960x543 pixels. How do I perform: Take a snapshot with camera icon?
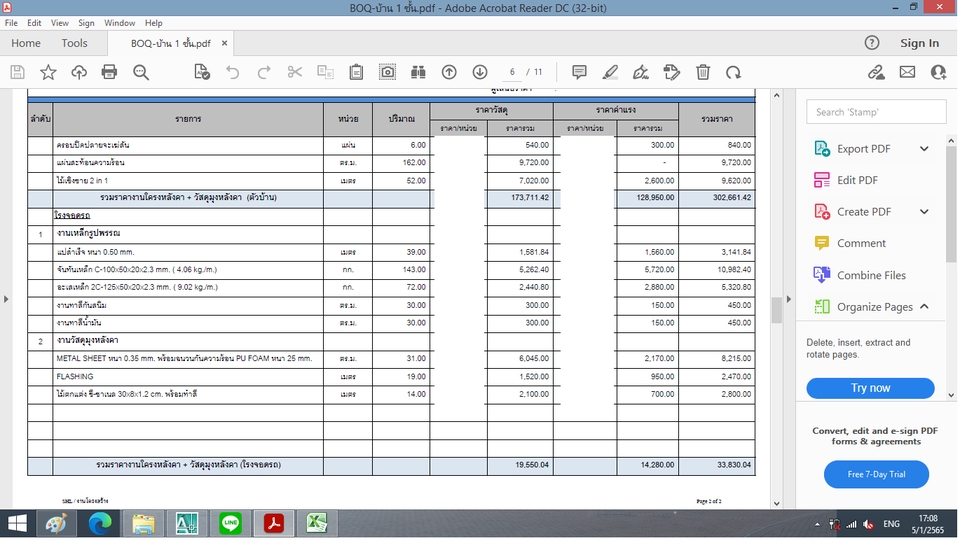388,72
